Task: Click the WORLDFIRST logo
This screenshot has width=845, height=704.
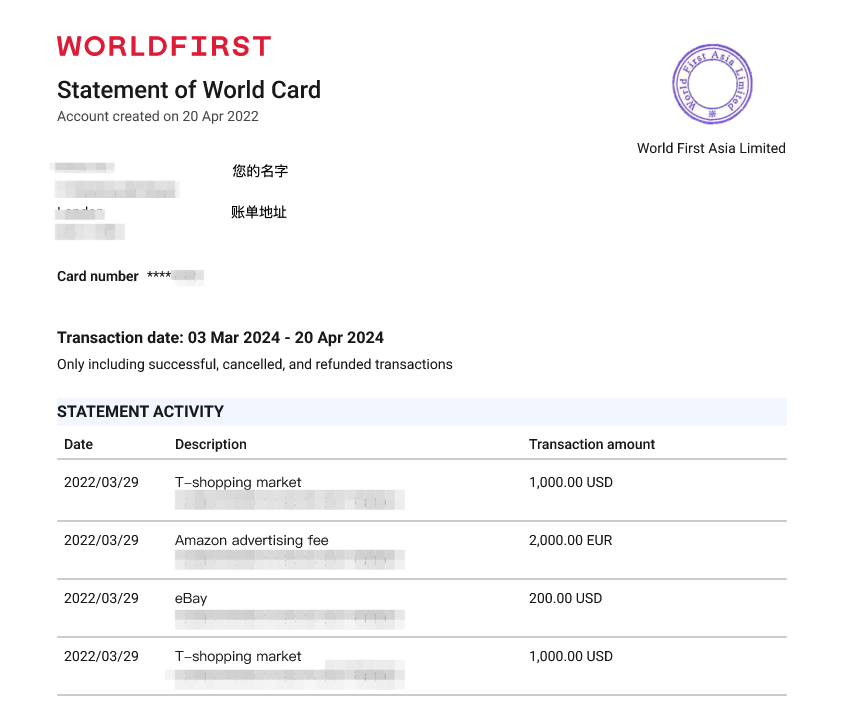Action: [x=163, y=46]
